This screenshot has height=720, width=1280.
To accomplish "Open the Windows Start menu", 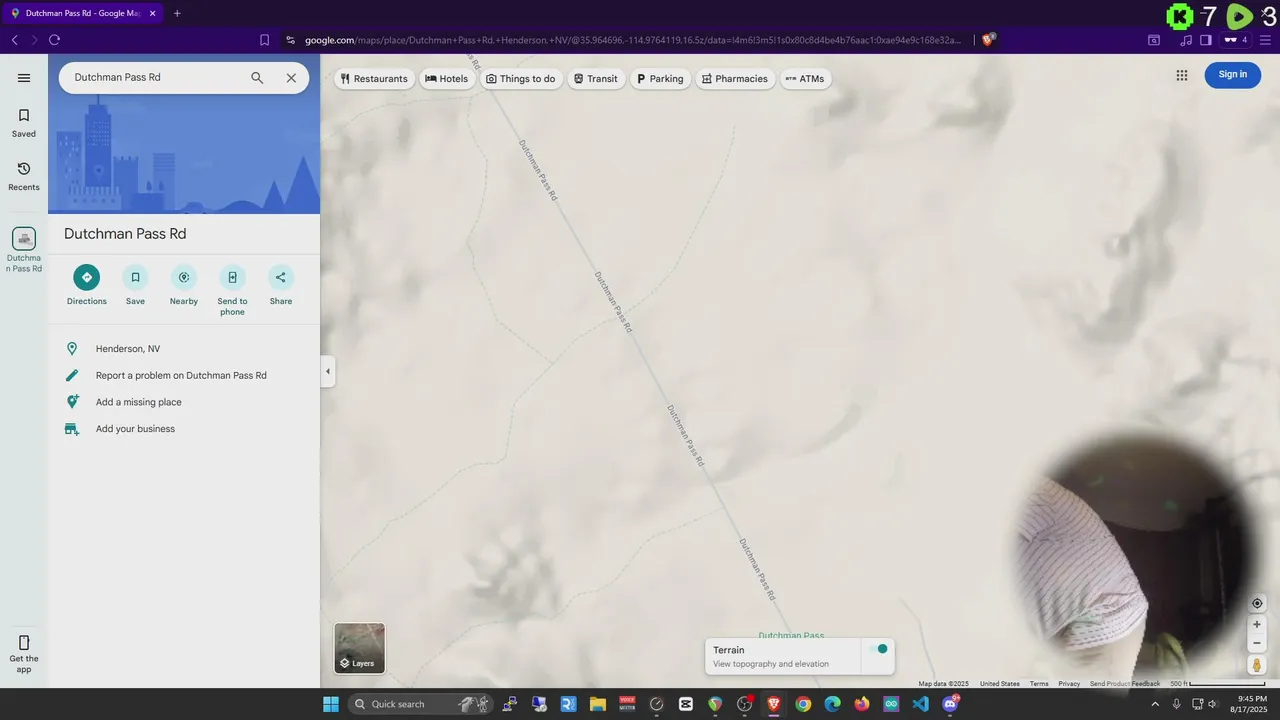I will [331, 704].
